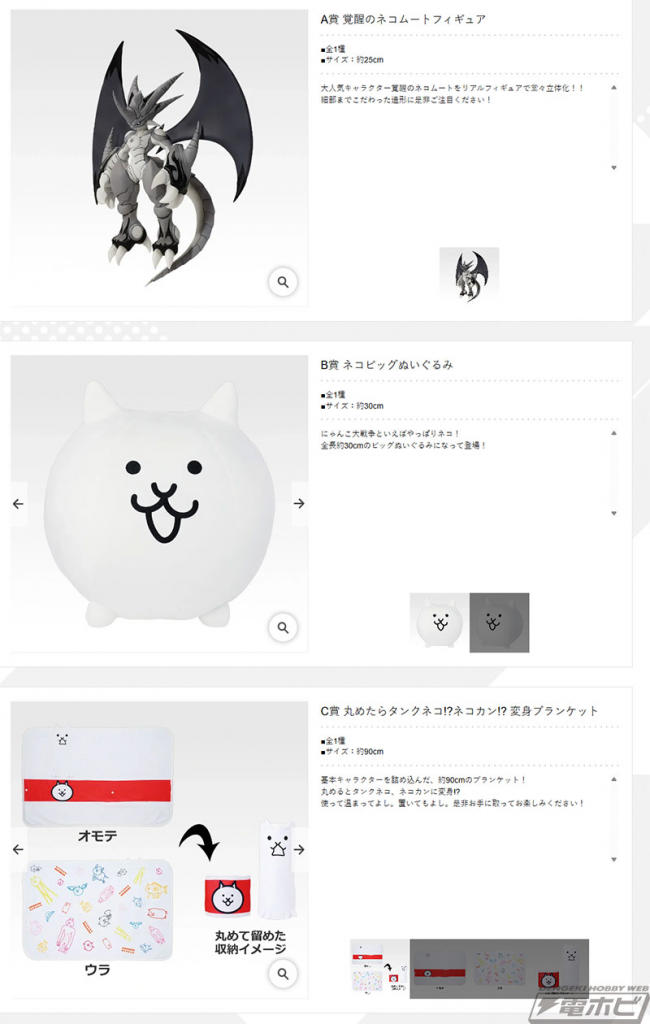Magnify the C賞 blanket image

click(x=283, y=973)
